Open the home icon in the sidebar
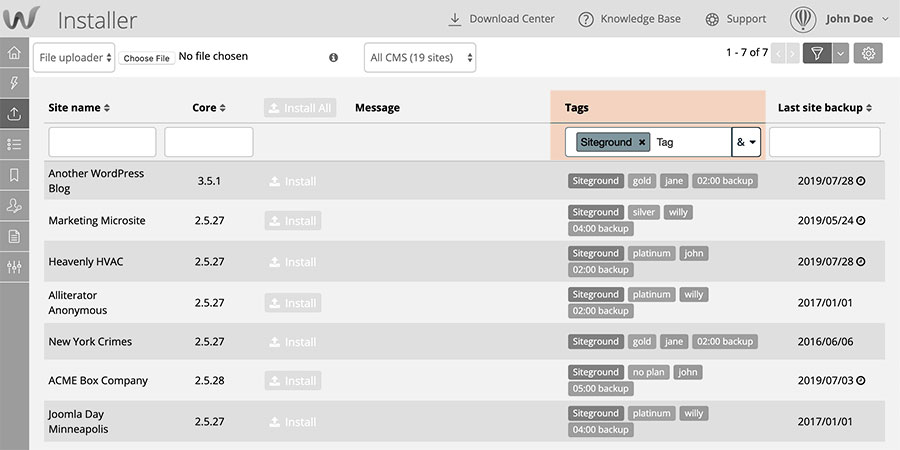The height and width of the screenshot is (450, 900). 14,53
